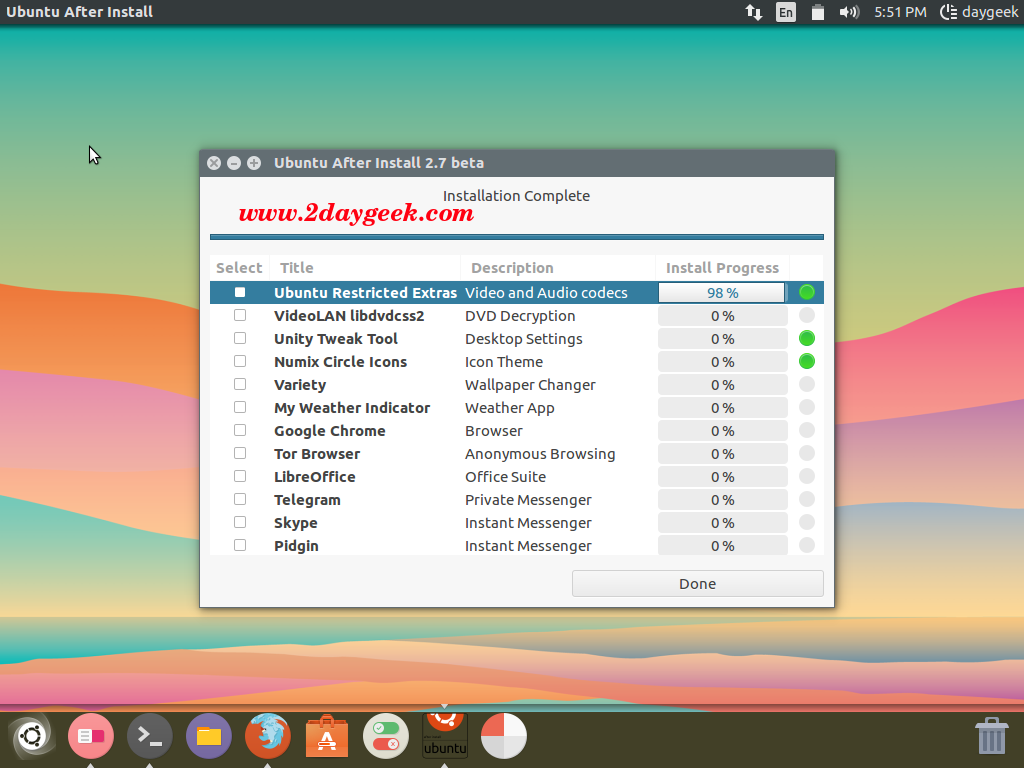Viewport: 1024px width, 768px height.
Task: Click the status dot in the LibreOffice row
Action: pos(807,476)
